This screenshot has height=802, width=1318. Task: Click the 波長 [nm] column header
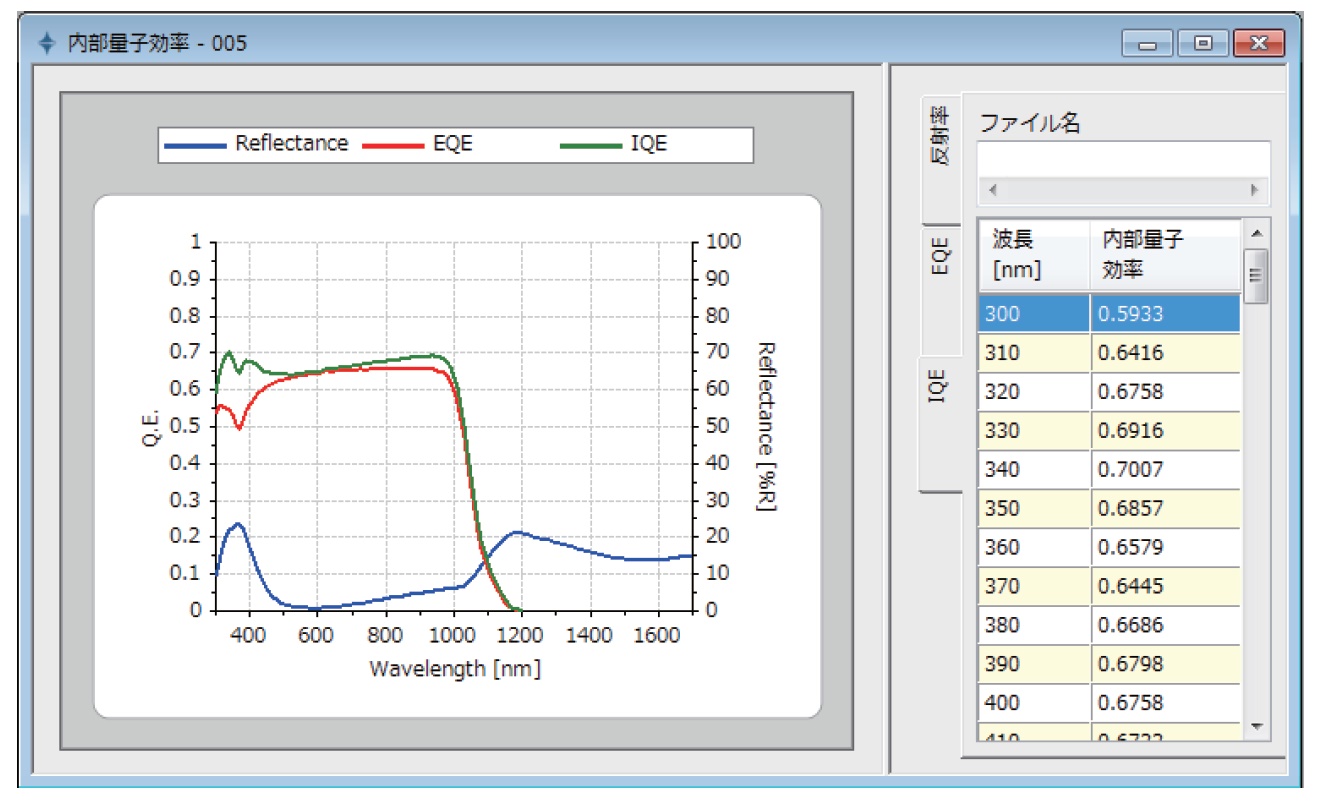pyautogui.click(x=1034, y=255)
